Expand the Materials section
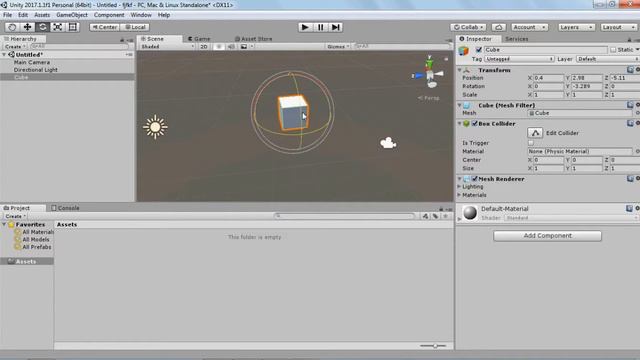Viewport: 640px width, 360px height. click(x=460, y=195)
